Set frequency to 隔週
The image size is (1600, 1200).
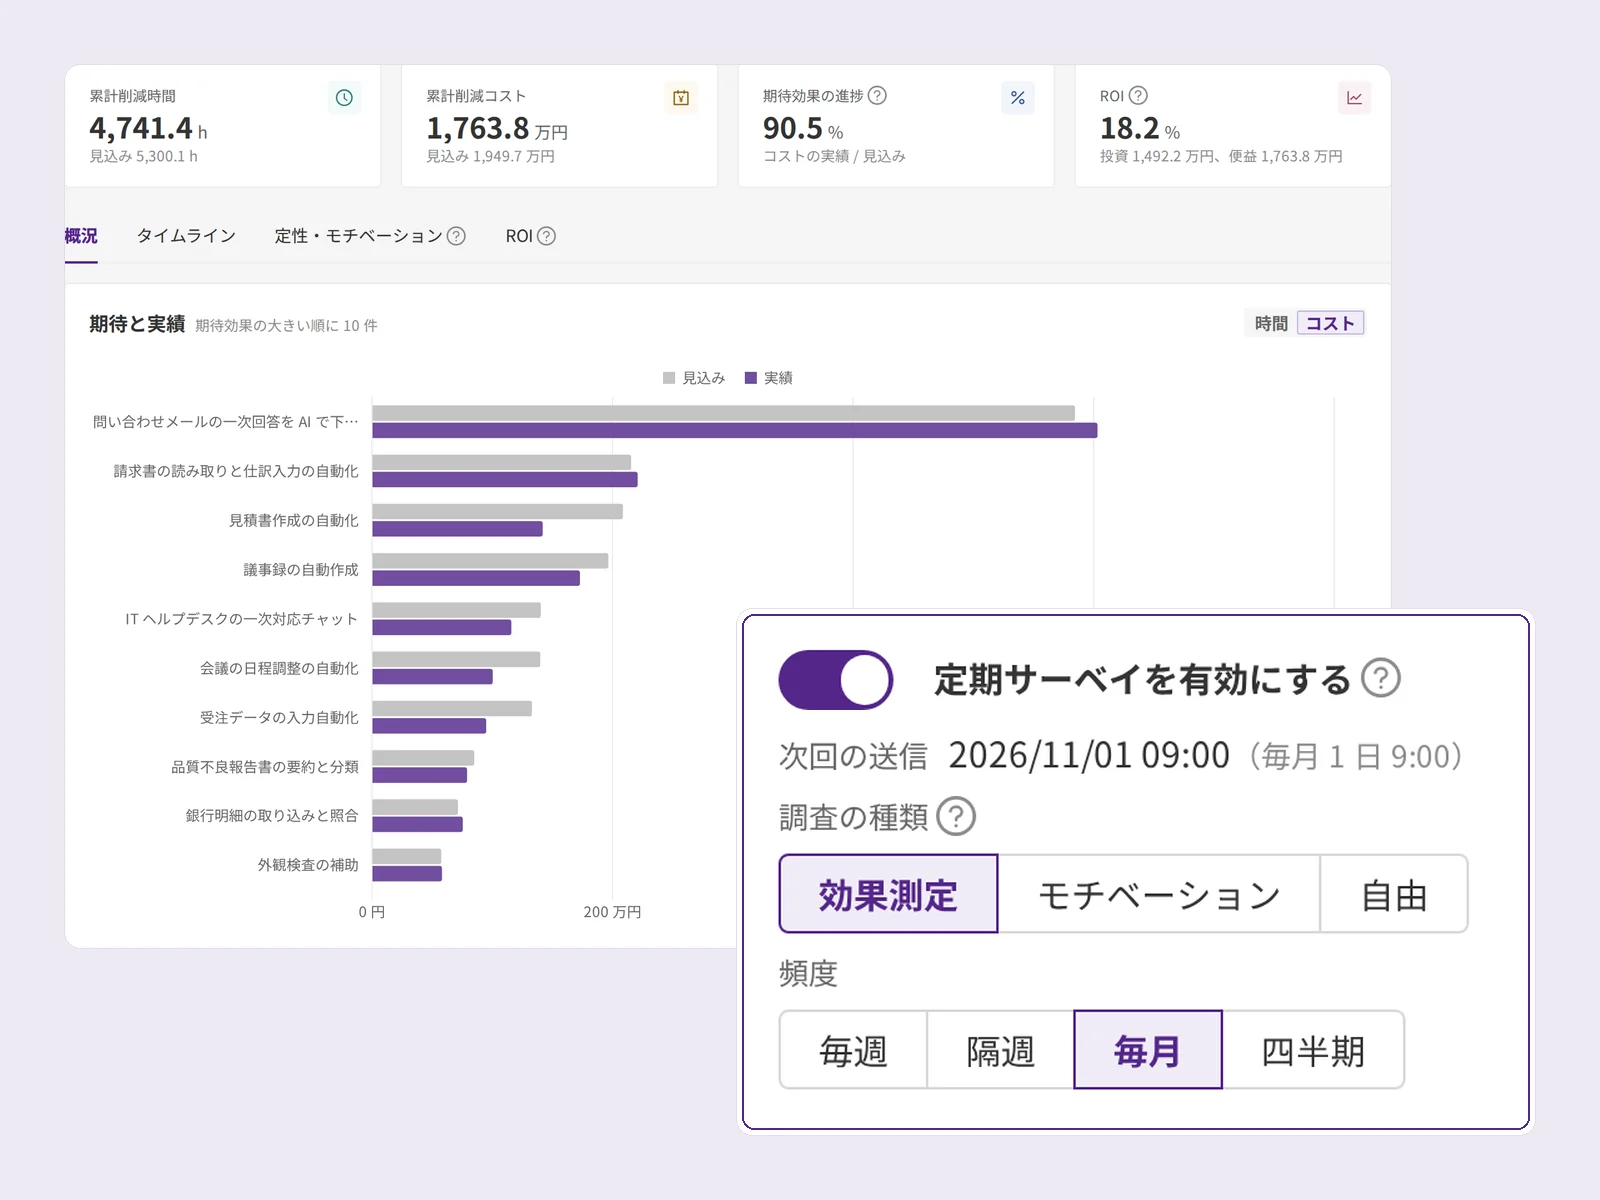pos(1000,1050)
